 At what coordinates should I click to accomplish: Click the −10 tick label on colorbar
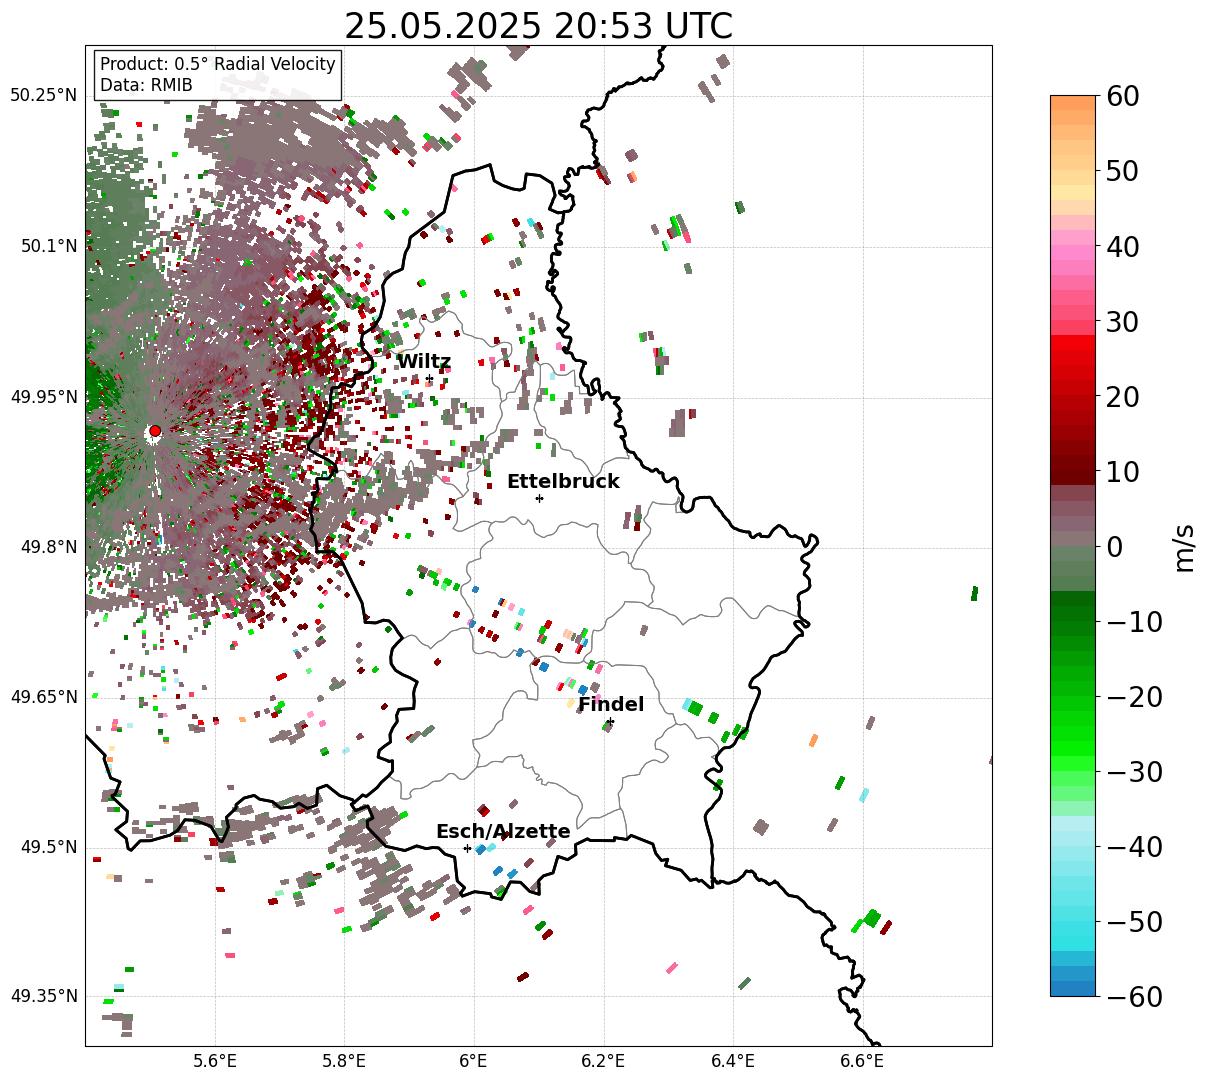[x=1134, y=622]
